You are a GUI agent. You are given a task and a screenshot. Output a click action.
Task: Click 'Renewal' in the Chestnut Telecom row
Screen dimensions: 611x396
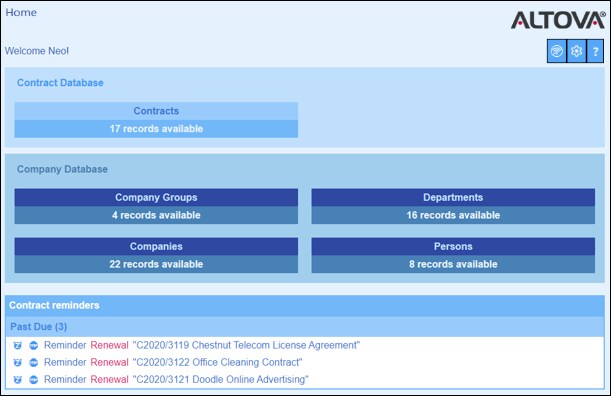point(109,345)
